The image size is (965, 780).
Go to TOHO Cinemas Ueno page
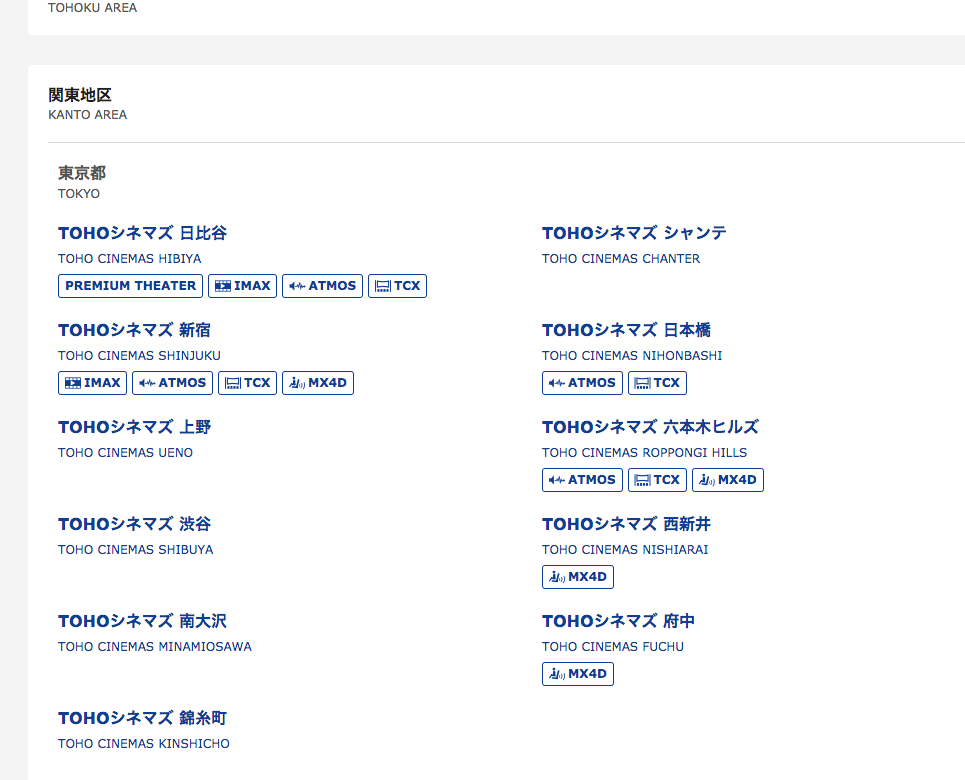[x=134, y=428]
